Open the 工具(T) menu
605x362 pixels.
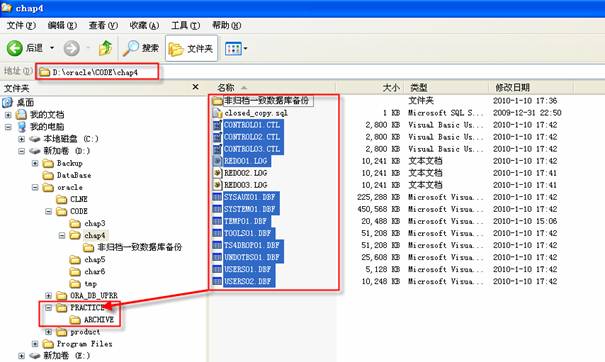pyautogui.click(x=186, y=25)
